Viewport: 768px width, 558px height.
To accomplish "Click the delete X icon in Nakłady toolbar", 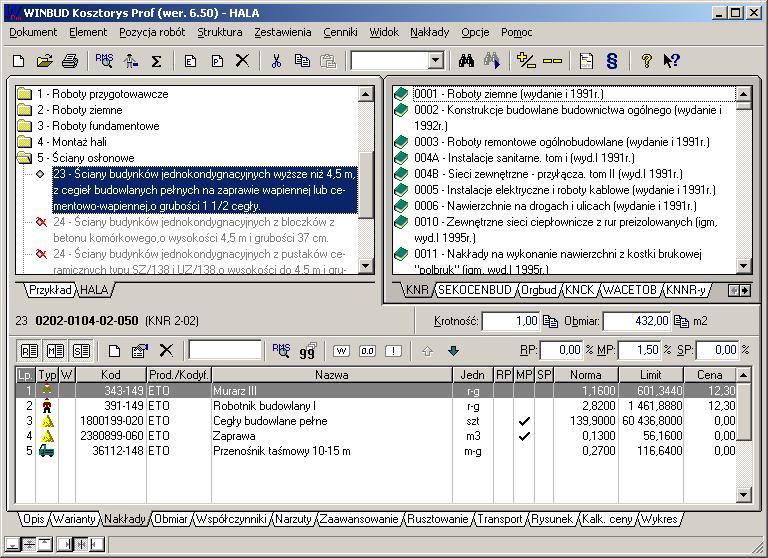I will (167, 350).
